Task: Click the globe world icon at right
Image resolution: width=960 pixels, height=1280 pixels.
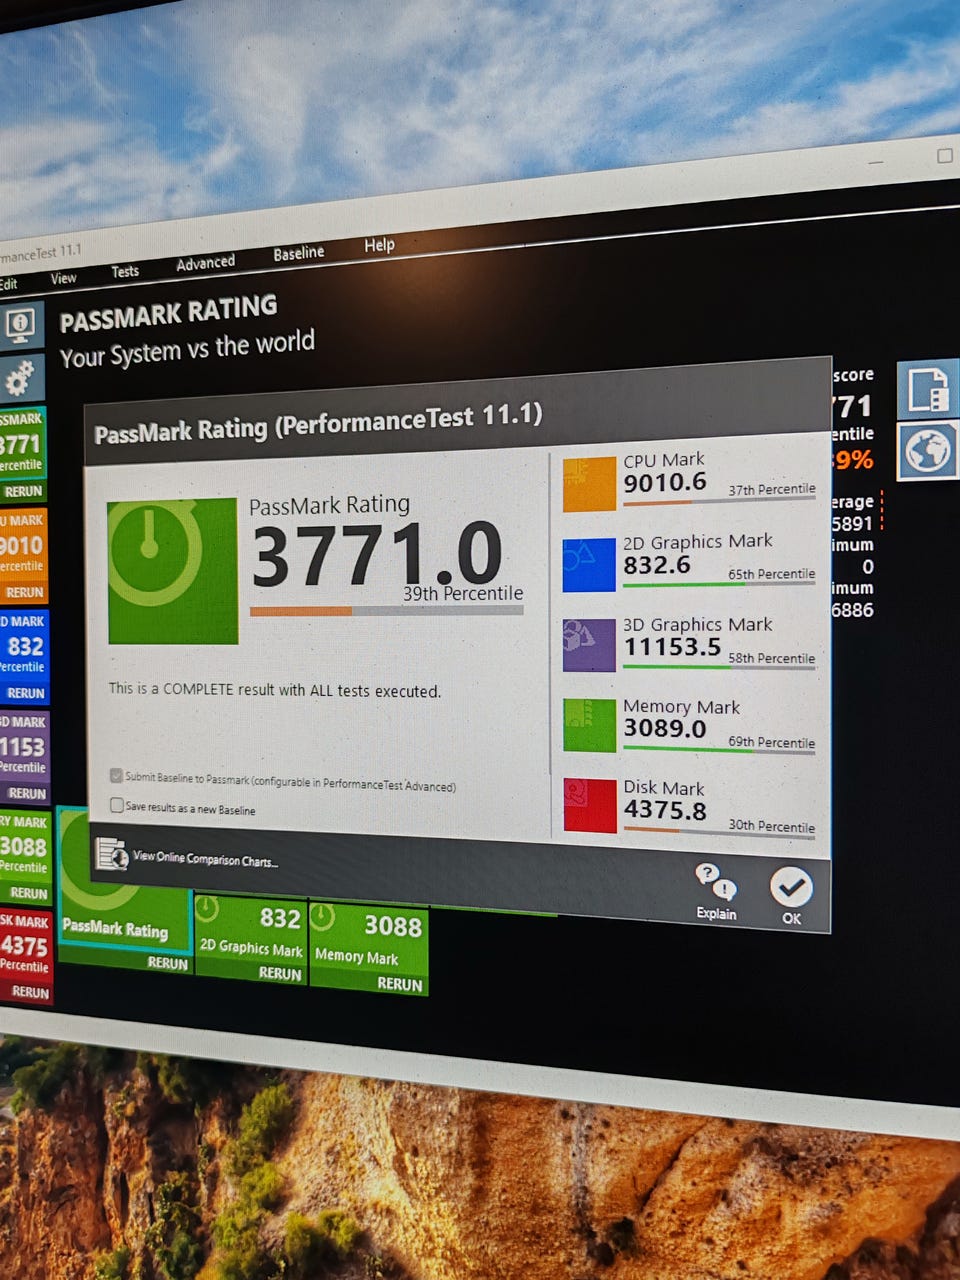Action: point(928,451)
